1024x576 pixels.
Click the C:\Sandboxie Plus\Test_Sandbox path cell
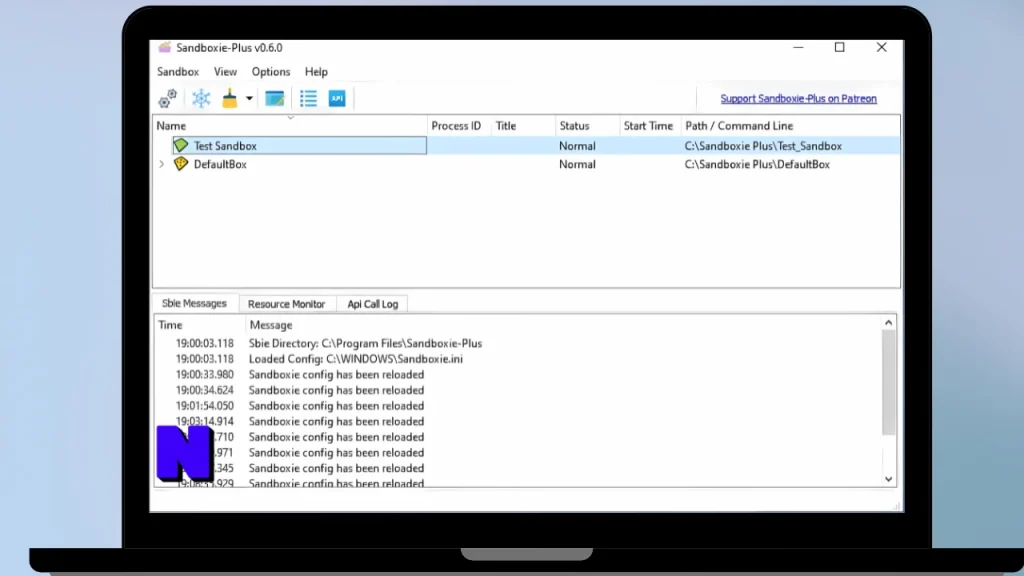click(763, 146)
